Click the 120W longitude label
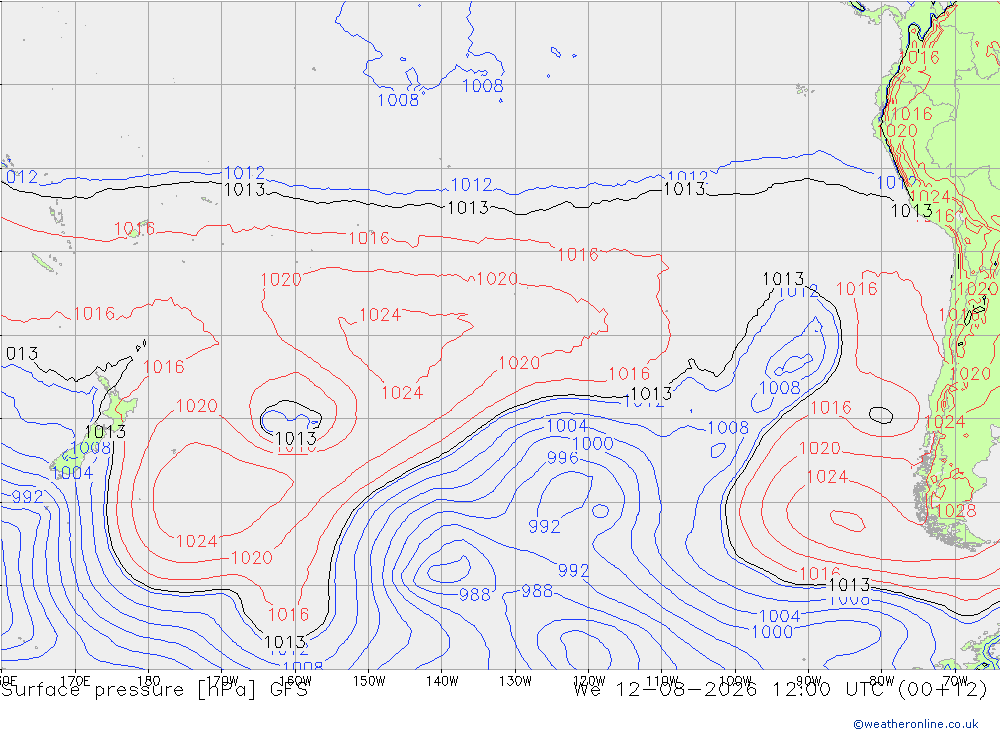The height and width of the screenshot is (733, 1000). [589, 681]
